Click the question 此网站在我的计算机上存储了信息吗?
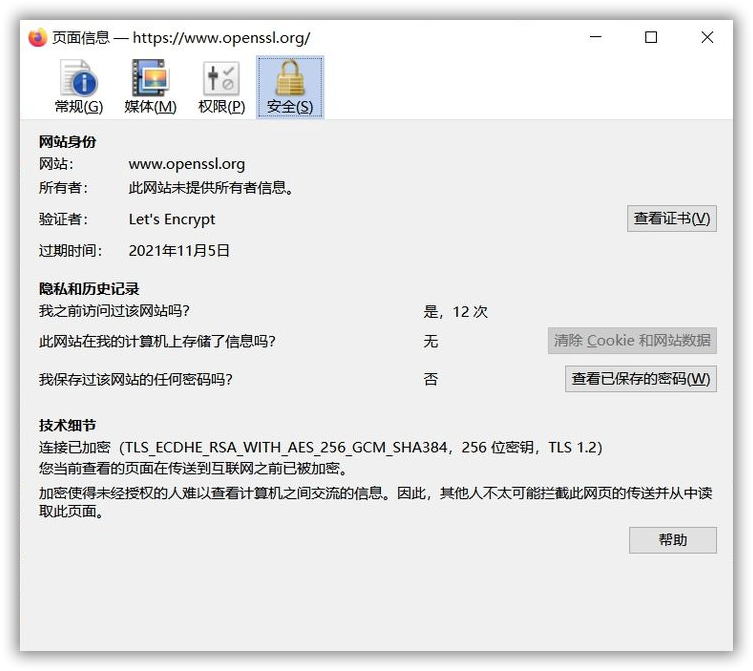753x671 pixels. pyautogui.click(x=157, y=342)
